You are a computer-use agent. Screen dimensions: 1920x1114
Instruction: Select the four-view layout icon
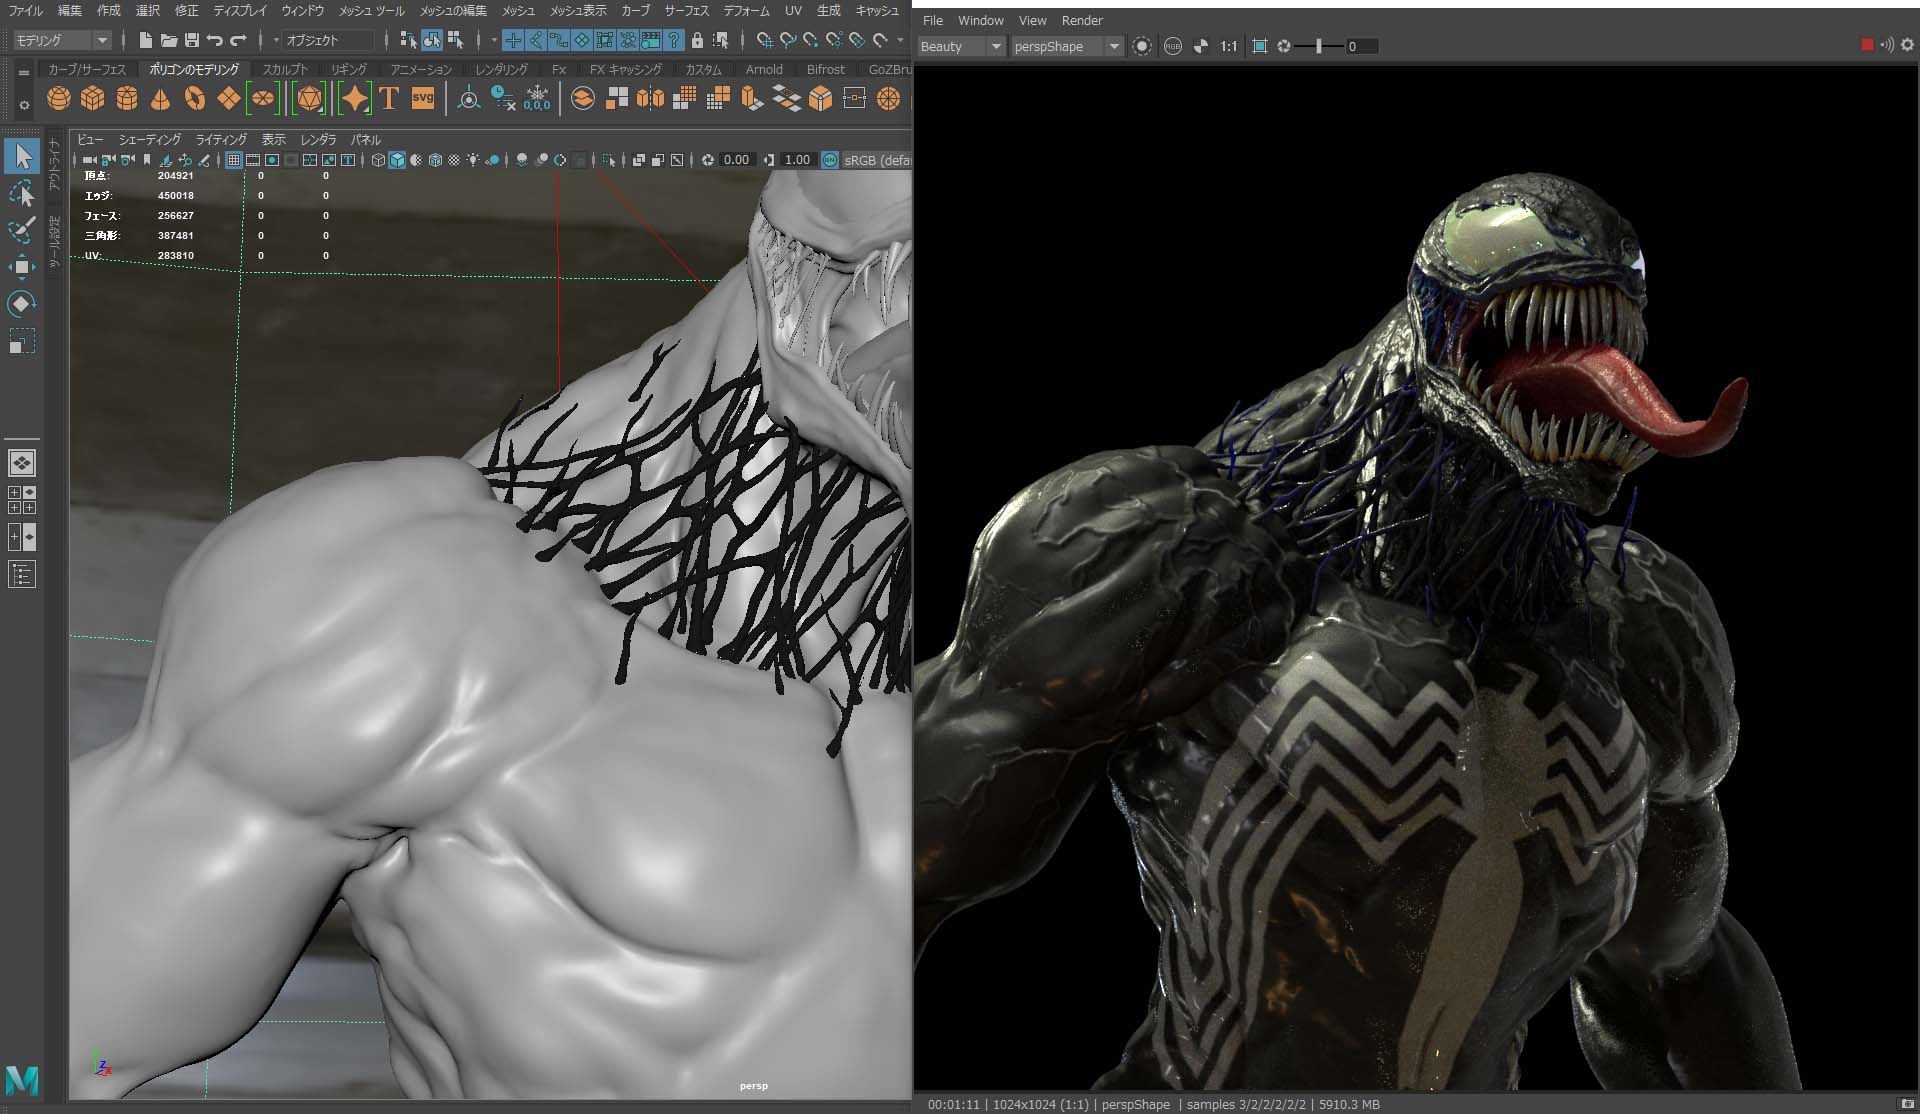[22, 500]
